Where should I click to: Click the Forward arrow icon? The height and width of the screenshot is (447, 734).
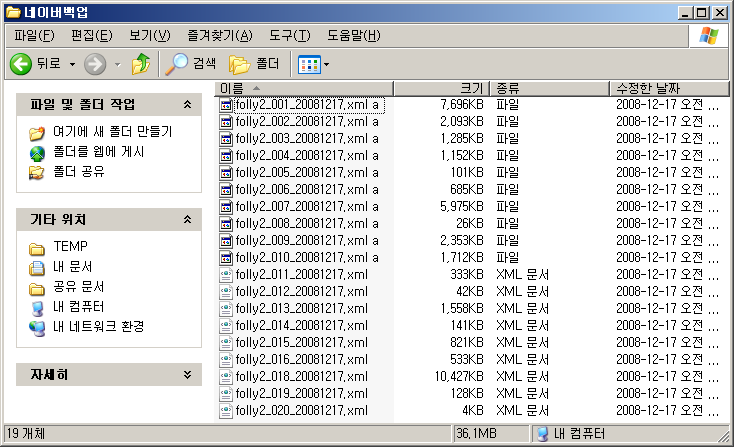pyautogui.click(x=95, y=64)
